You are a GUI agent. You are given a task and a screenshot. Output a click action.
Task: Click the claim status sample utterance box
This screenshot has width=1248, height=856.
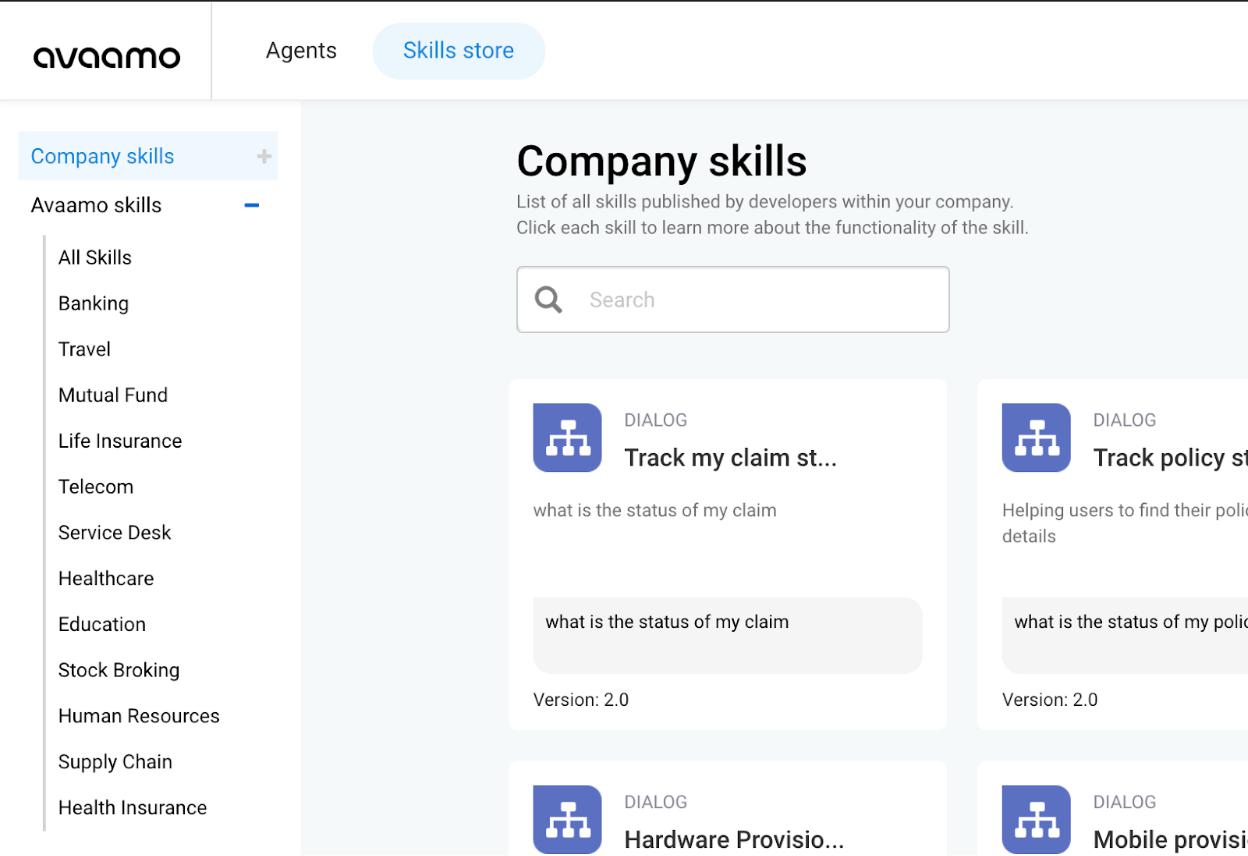point(727,636)
